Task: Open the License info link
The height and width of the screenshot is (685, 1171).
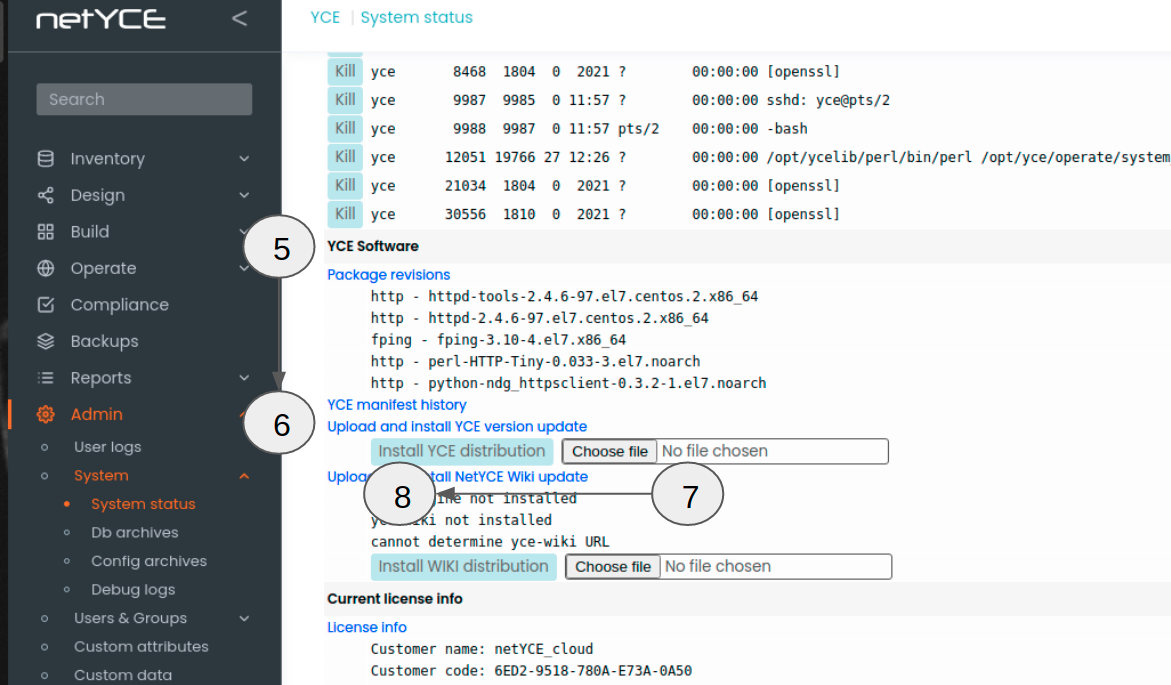Action: [367, 627]
